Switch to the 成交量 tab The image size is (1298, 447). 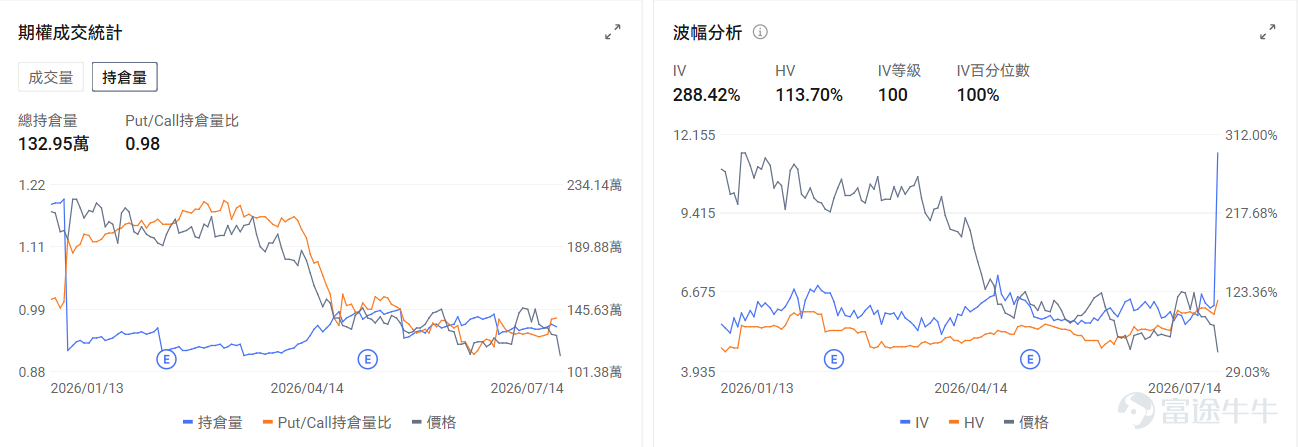(51, 77)
